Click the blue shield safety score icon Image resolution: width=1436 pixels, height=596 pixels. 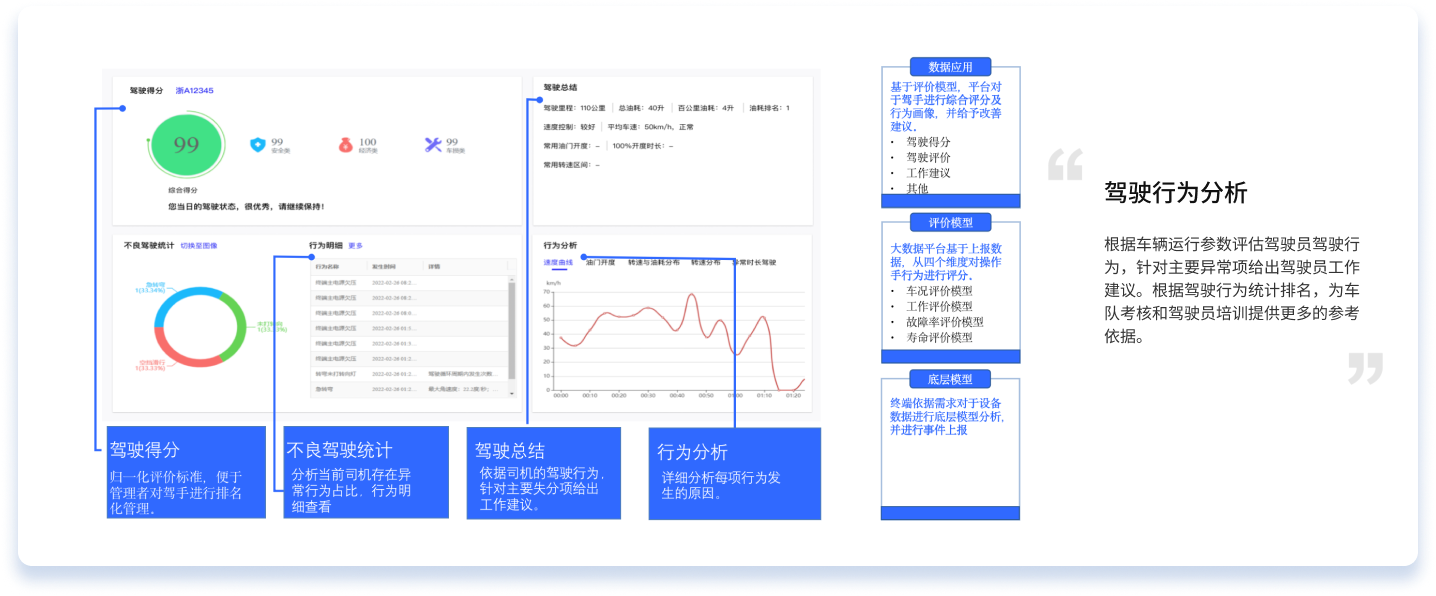point(259,143)
